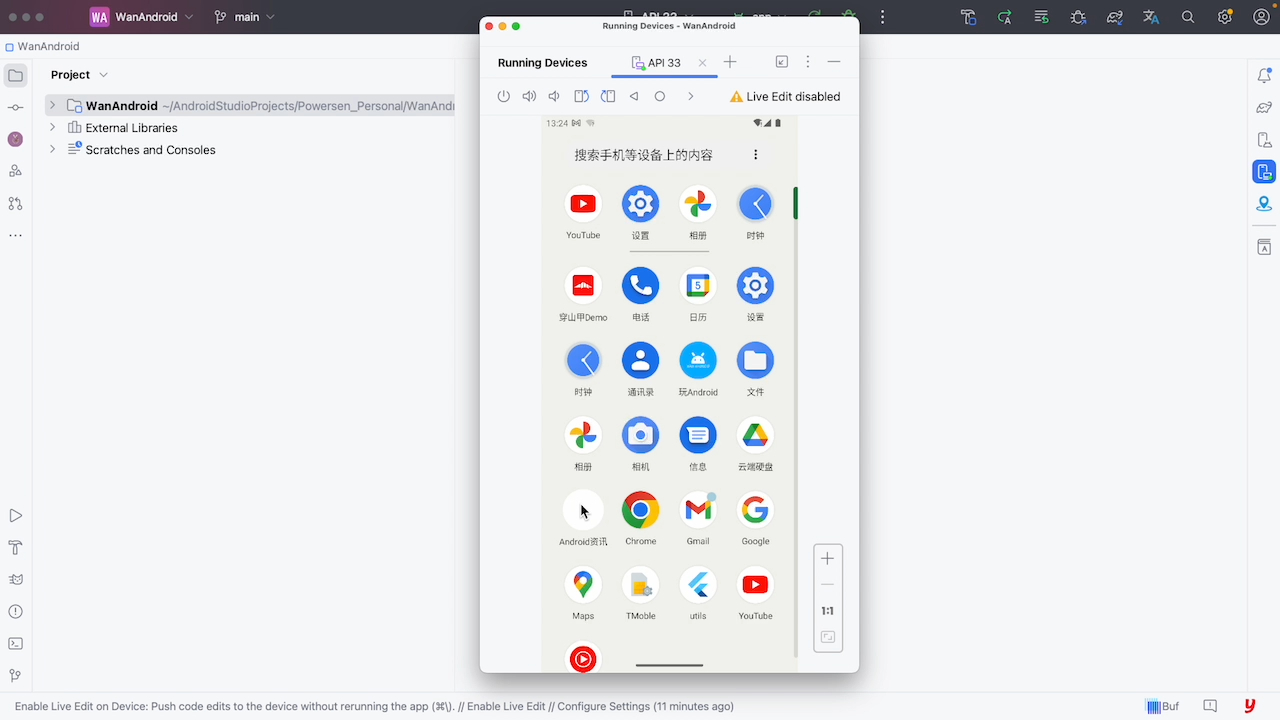The height and width of the screenshot is (720, 1280).
Task: Open the Pull Requests tool window
Action: (x=15, y=203)
